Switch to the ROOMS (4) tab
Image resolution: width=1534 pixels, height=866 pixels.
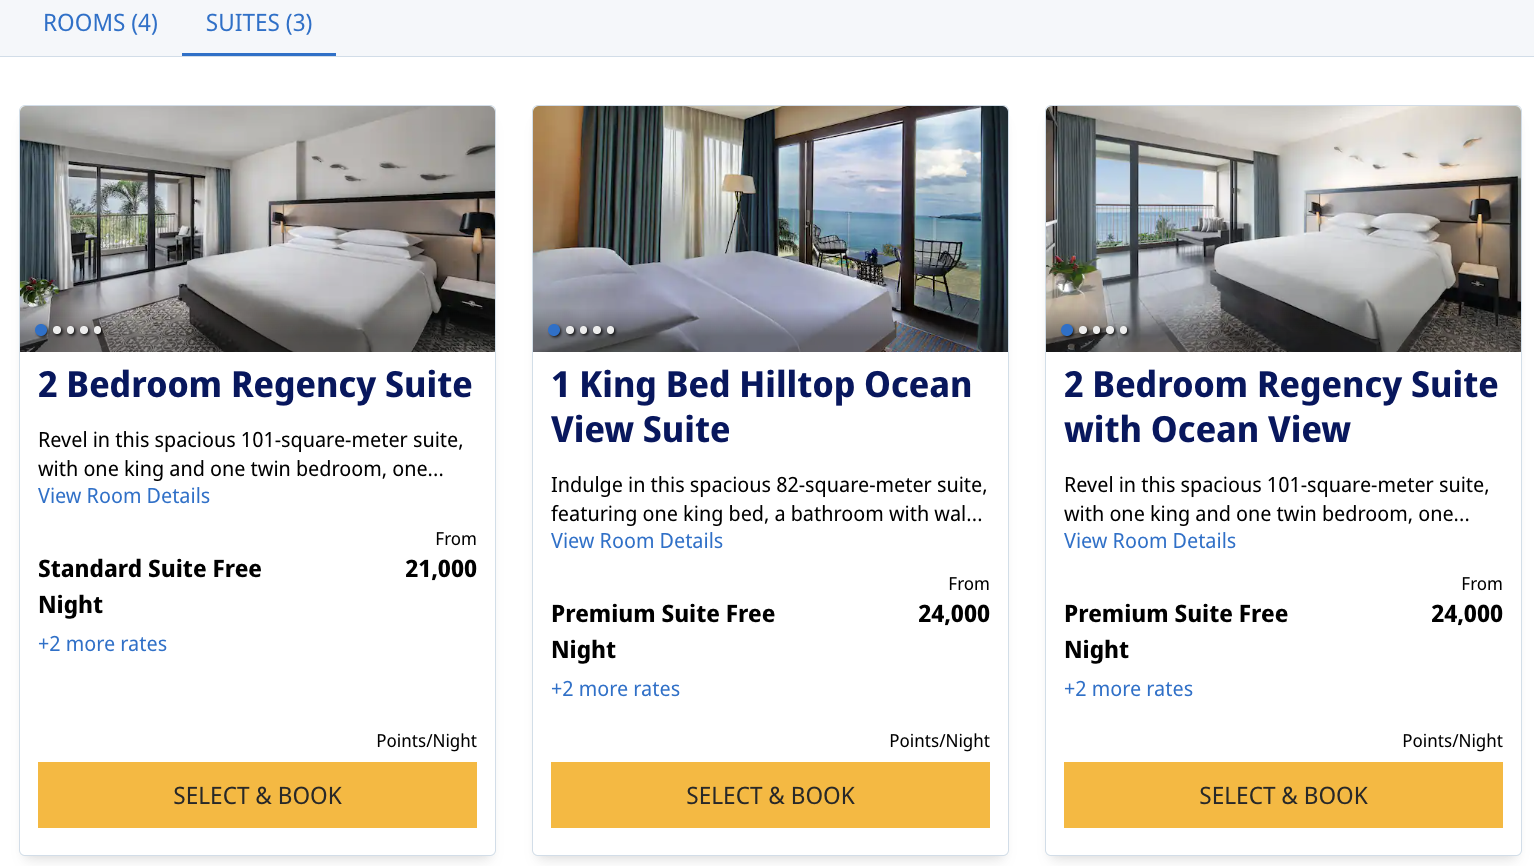point(99,23)
